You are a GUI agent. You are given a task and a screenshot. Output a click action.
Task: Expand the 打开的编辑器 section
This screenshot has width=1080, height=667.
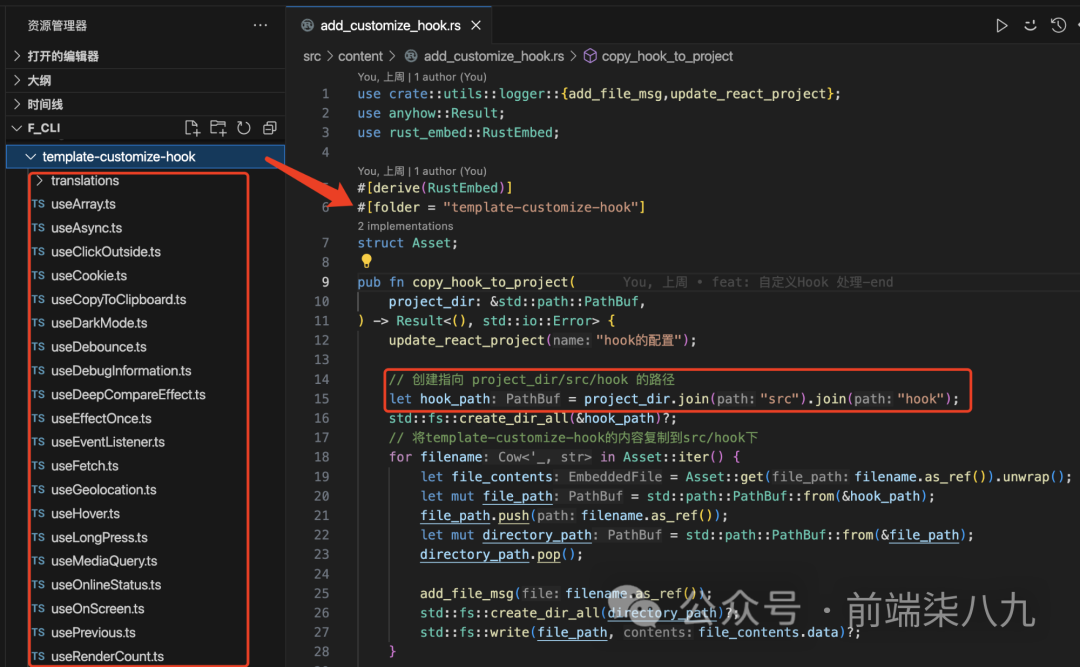[145, 56]
